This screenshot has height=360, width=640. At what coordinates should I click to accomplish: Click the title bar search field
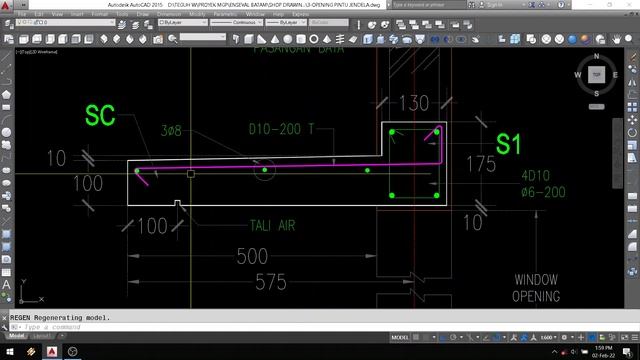click(429, 5)
